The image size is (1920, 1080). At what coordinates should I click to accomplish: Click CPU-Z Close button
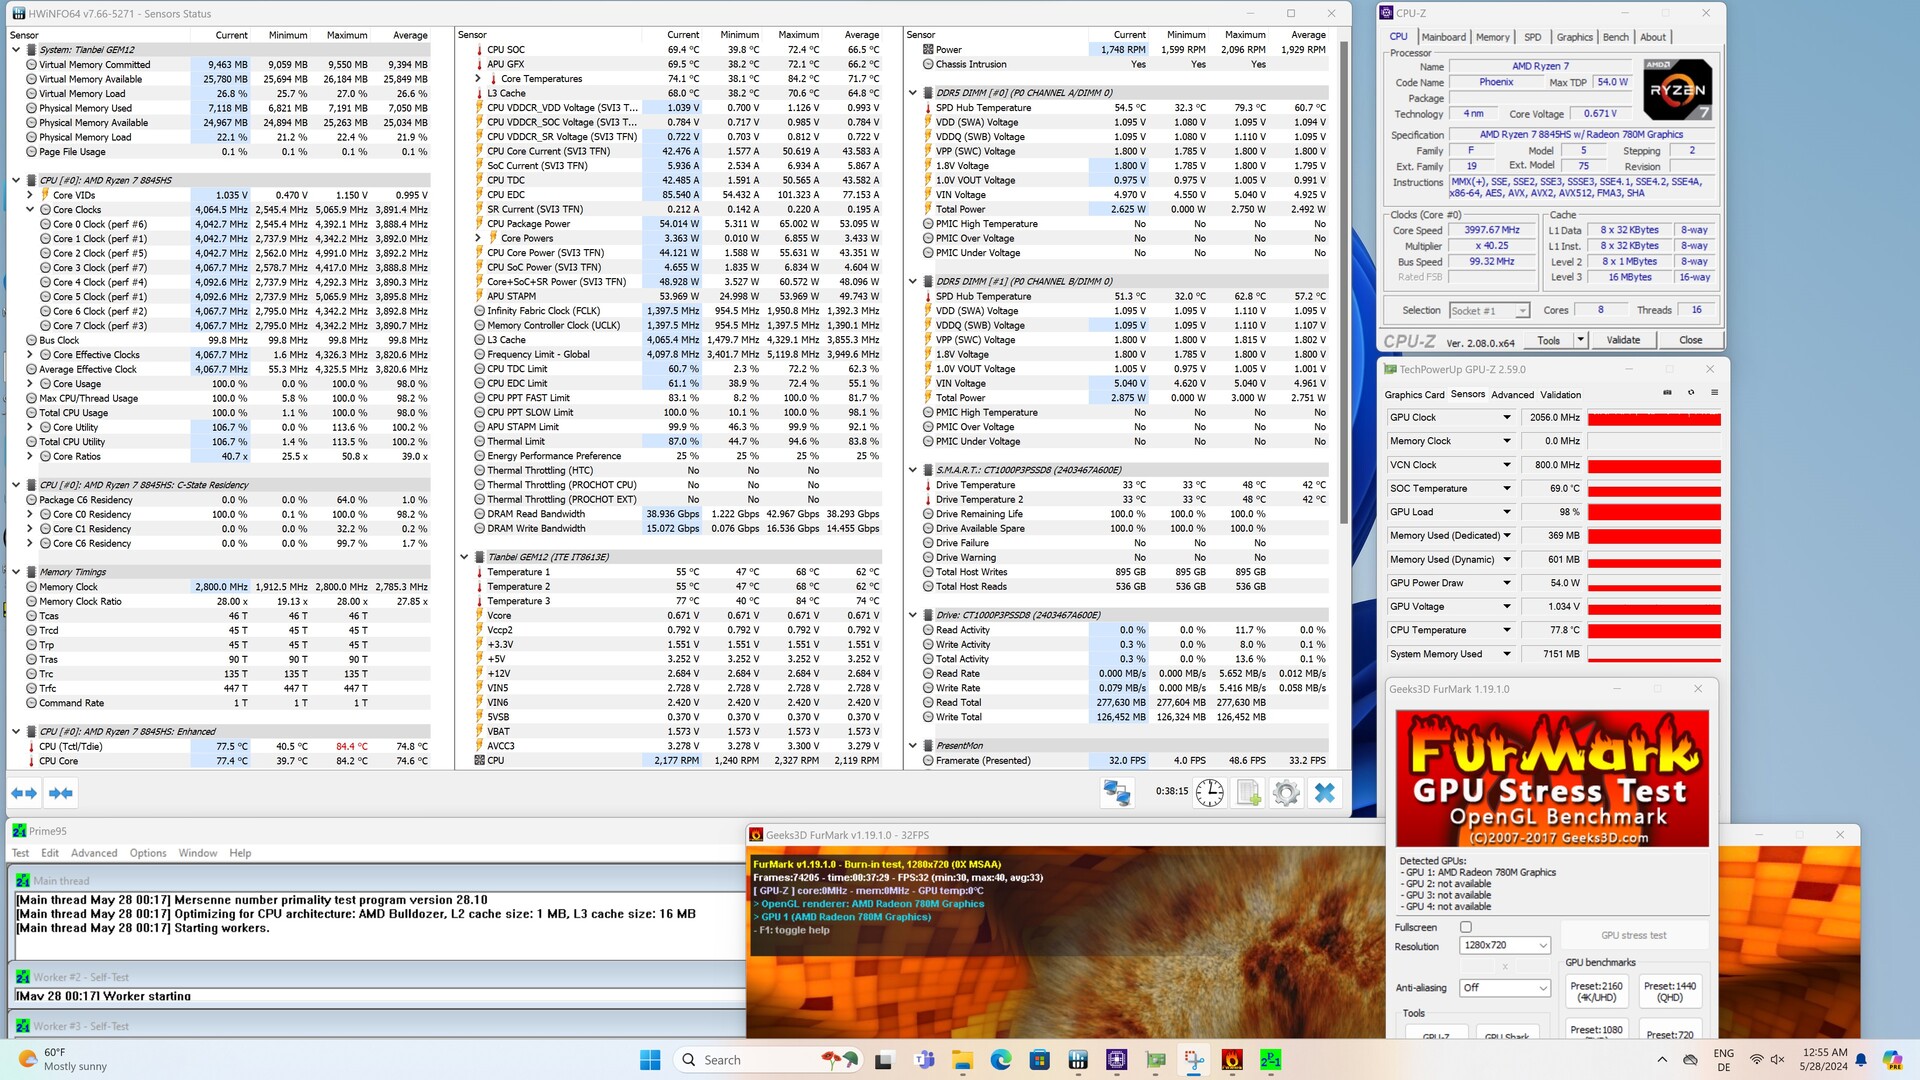(1690, 340)
